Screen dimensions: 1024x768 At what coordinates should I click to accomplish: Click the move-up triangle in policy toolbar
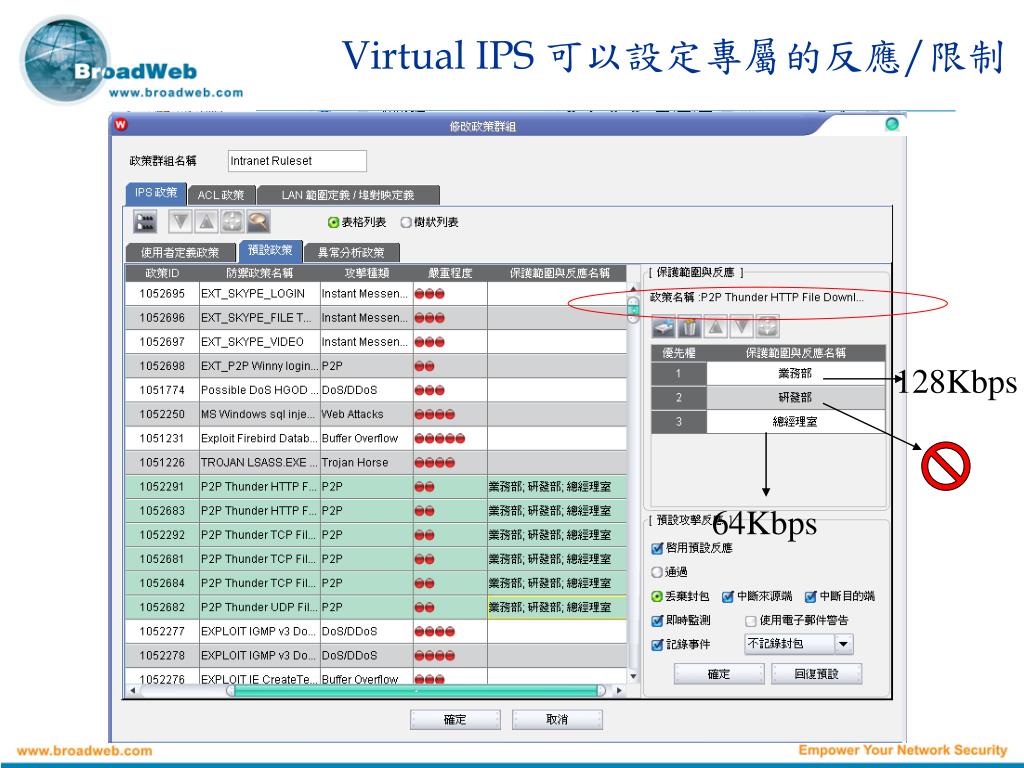tap(206, 222)
